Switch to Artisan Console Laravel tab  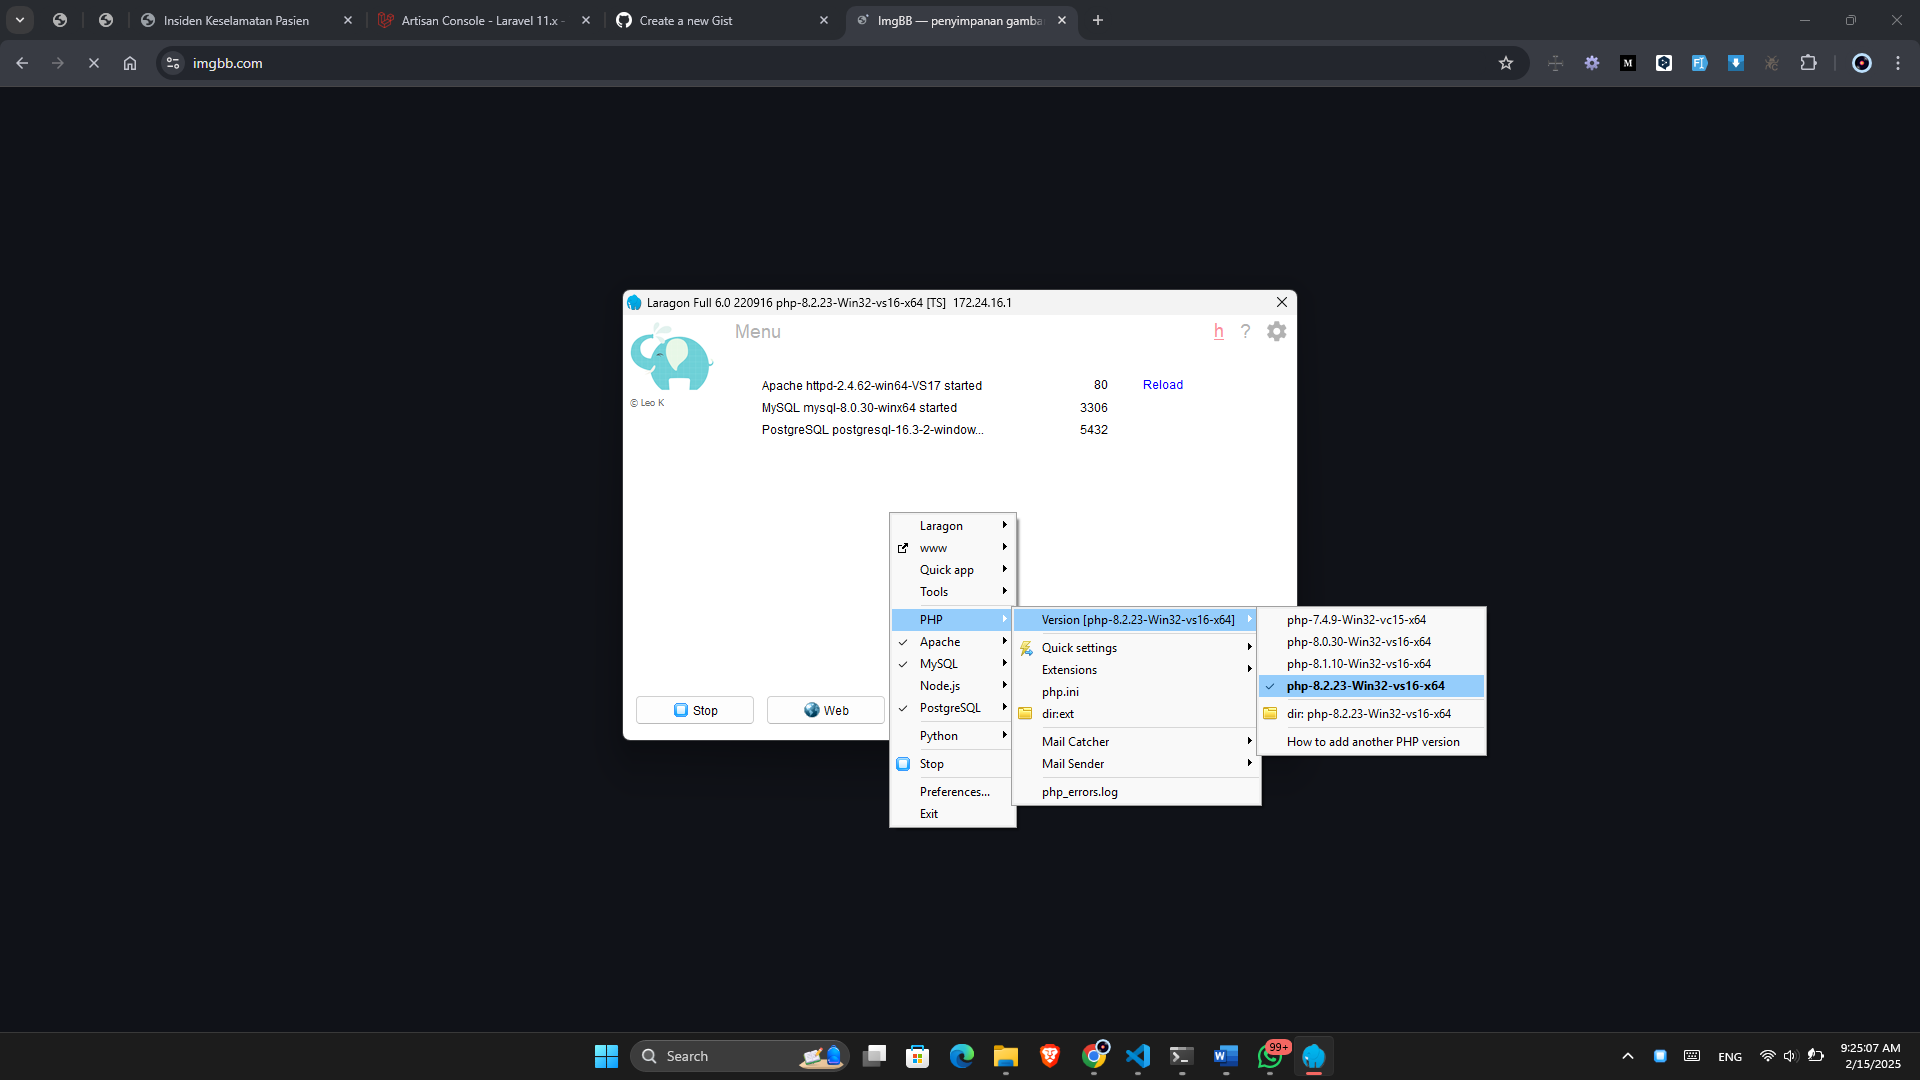click(484, 20)
